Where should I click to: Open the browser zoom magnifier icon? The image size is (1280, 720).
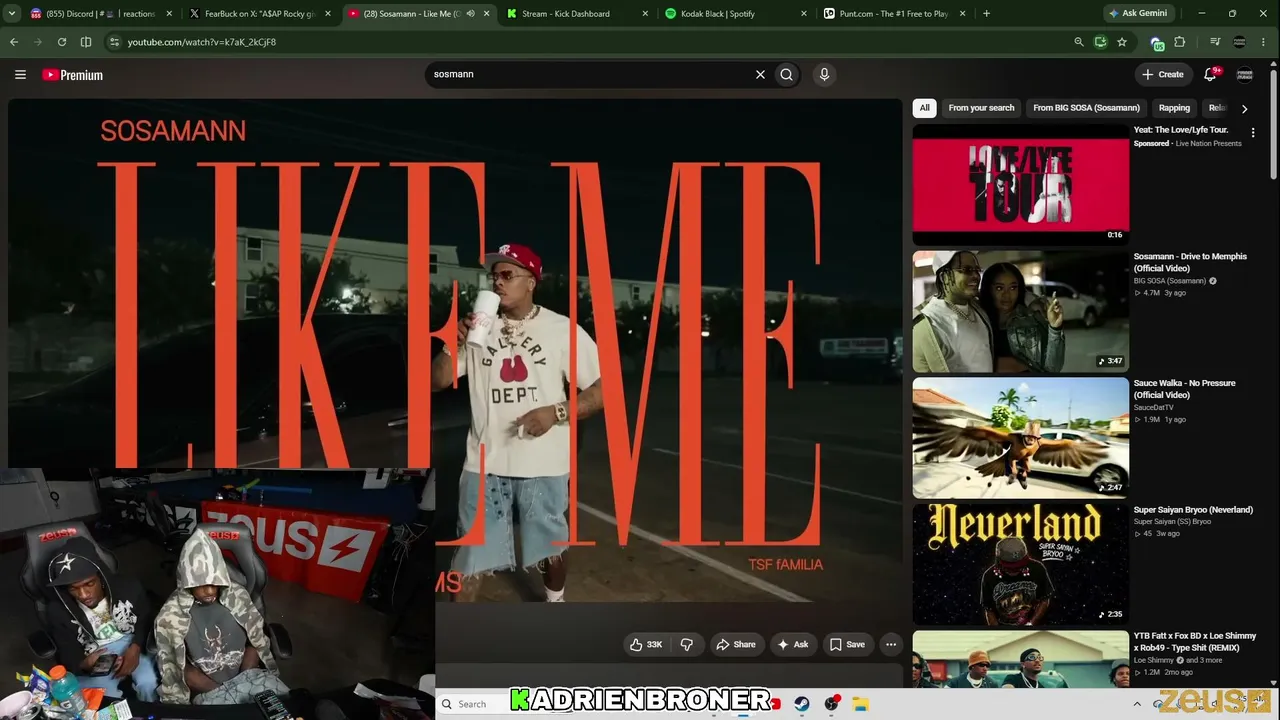pyautogui.click(x=1078, y=42)
